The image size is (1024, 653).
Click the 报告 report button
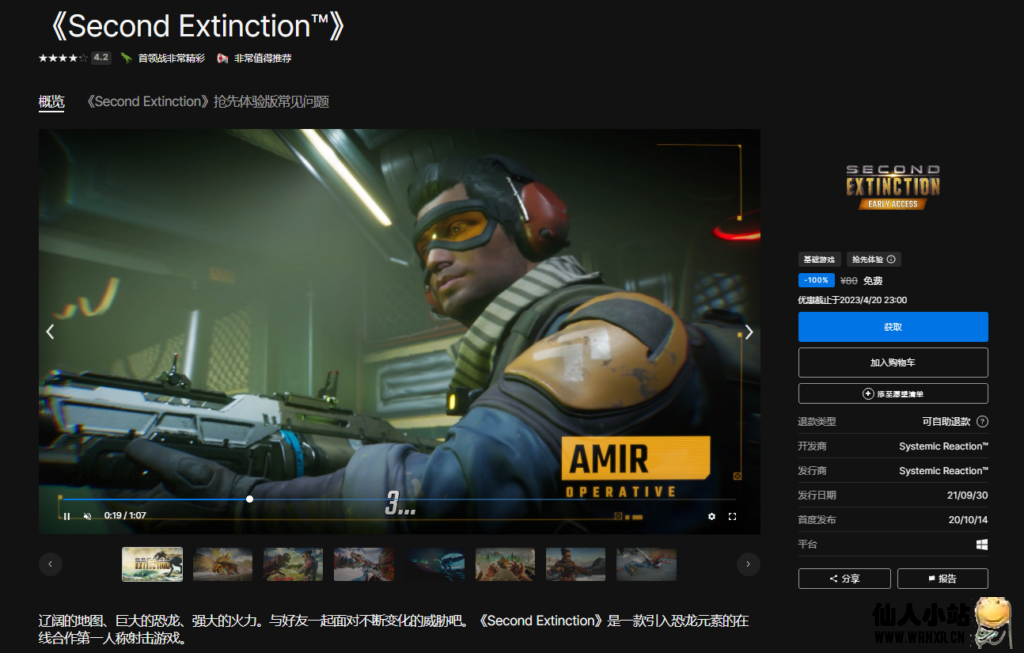pos(942,578)
